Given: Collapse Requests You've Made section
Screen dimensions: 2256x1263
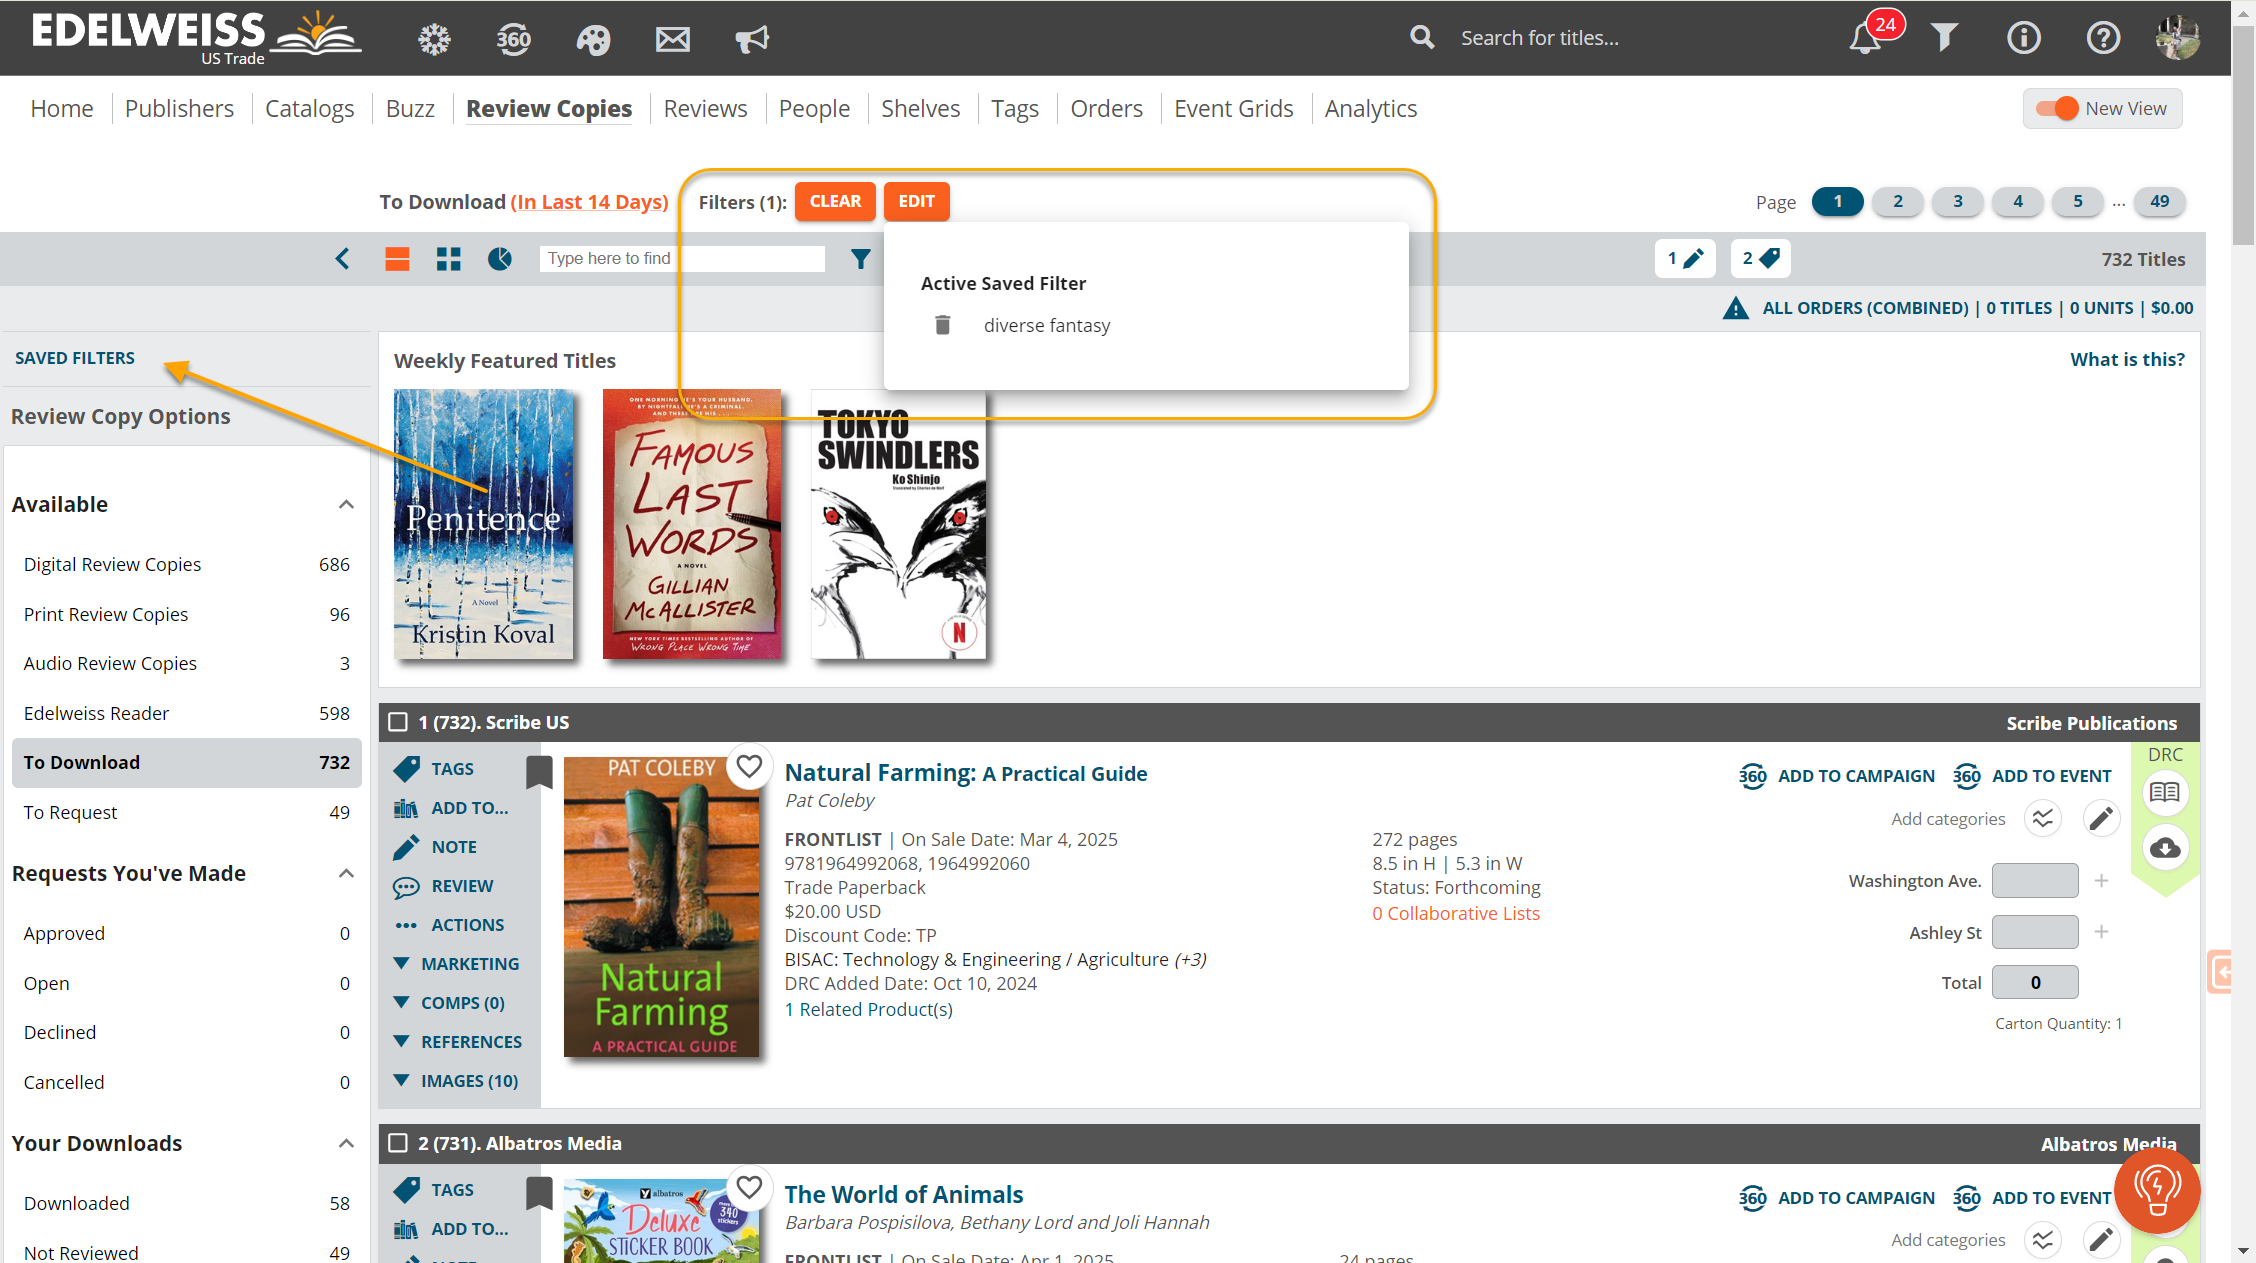Looking at the screenshot, I should [x=346, y=873].
